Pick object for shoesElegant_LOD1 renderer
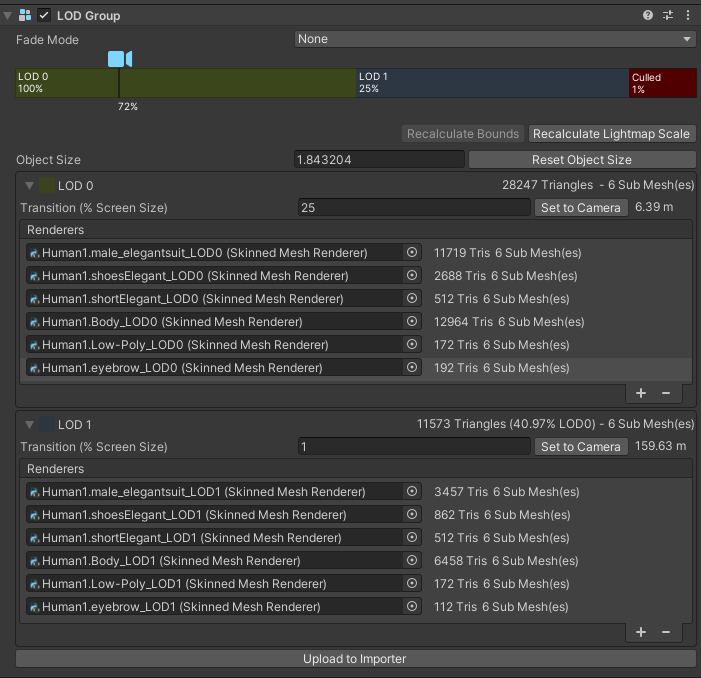The width and height of the screenshot is (701, 678). [411, 515]
